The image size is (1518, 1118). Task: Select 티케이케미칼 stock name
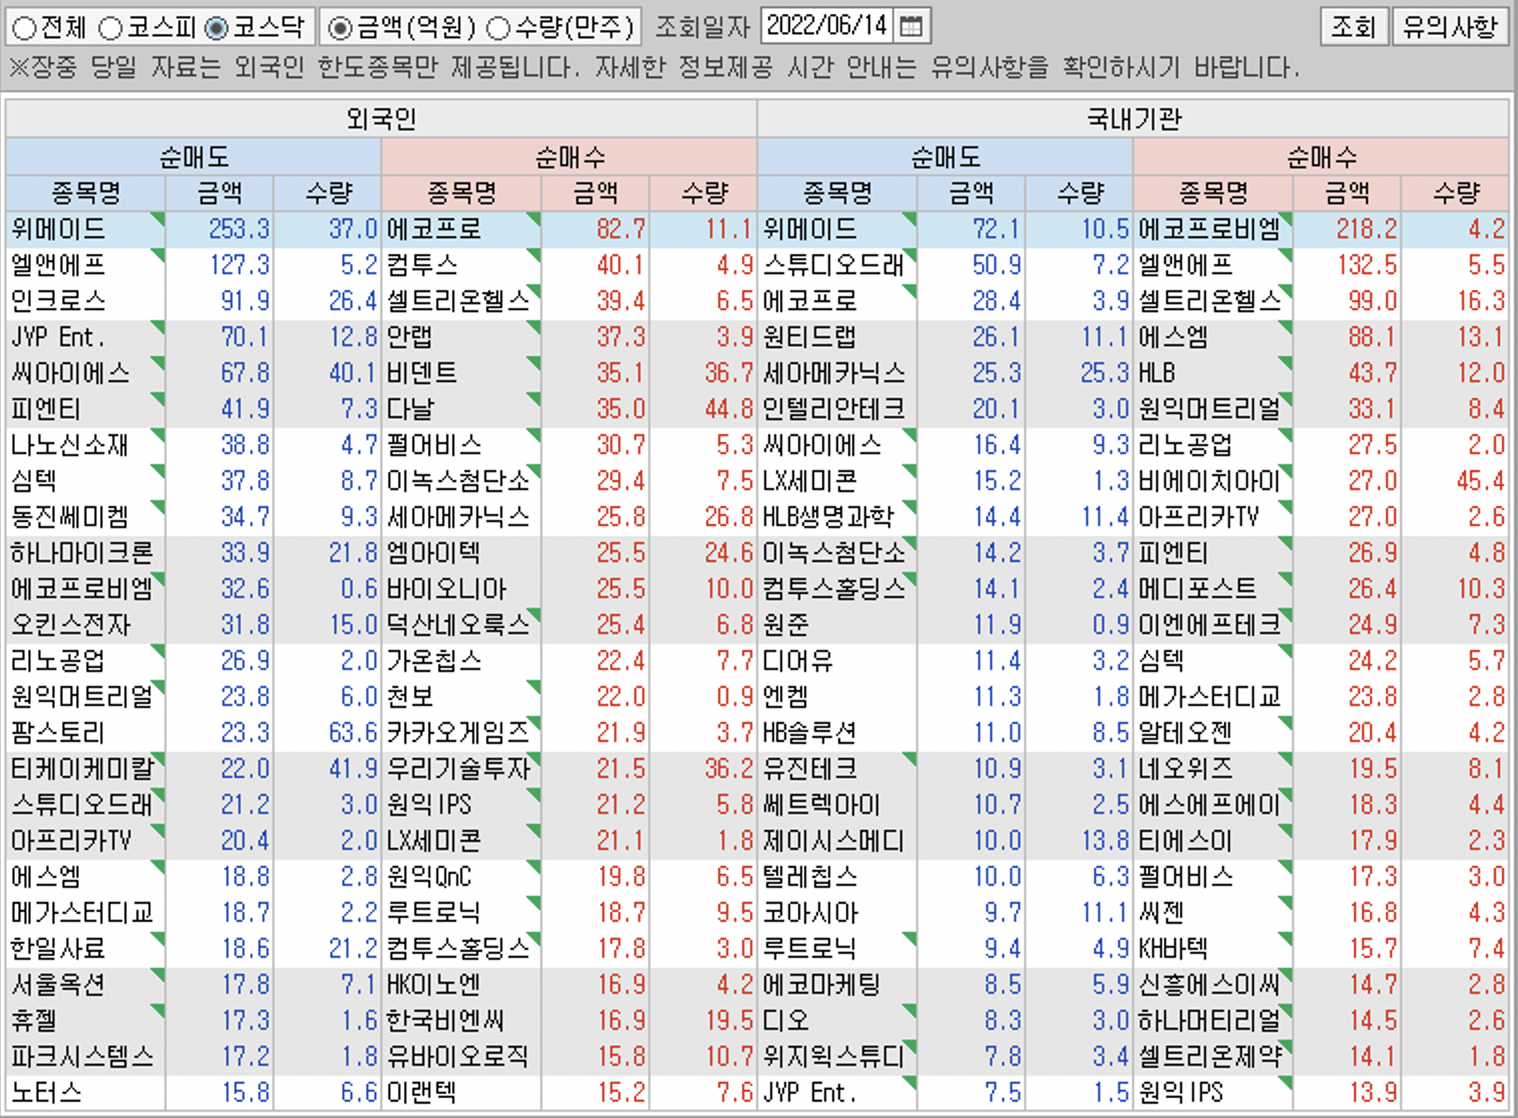point(82,769)
